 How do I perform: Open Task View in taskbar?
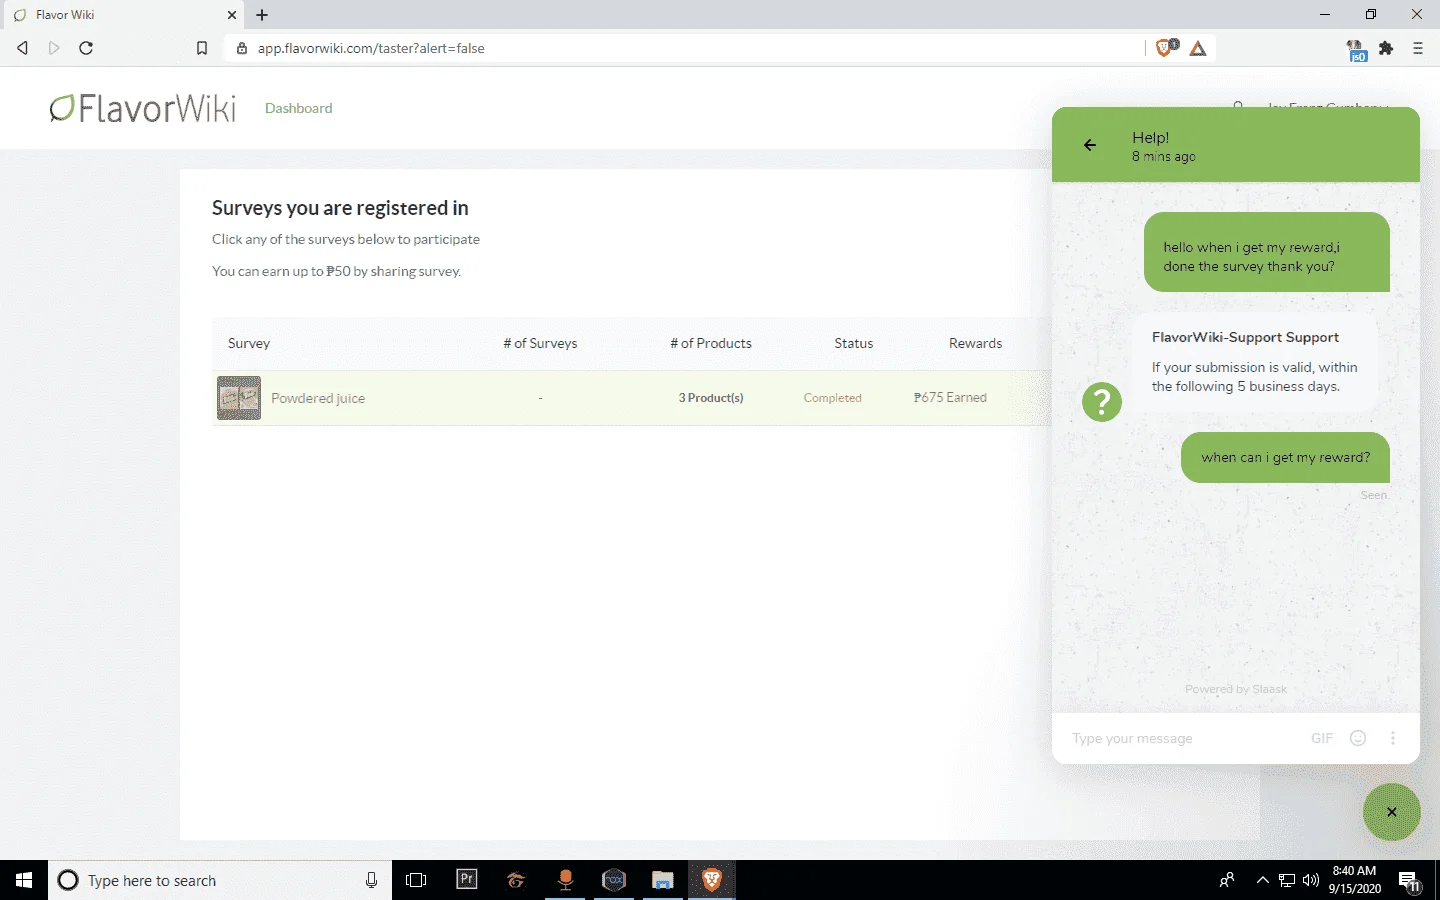pyautogui.click(x=416, y=880)
